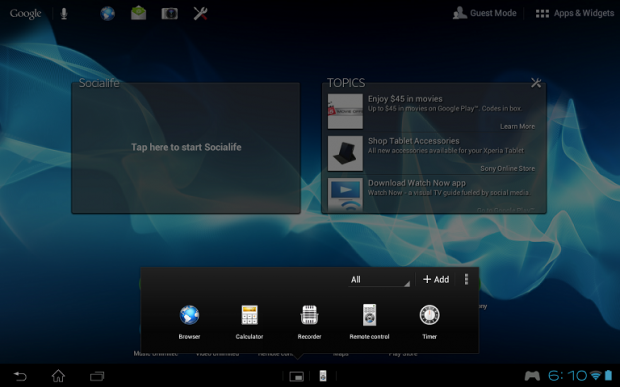Open the Browser small app
The height and width of the screenshot is (387, 620).
coord(189,322)
